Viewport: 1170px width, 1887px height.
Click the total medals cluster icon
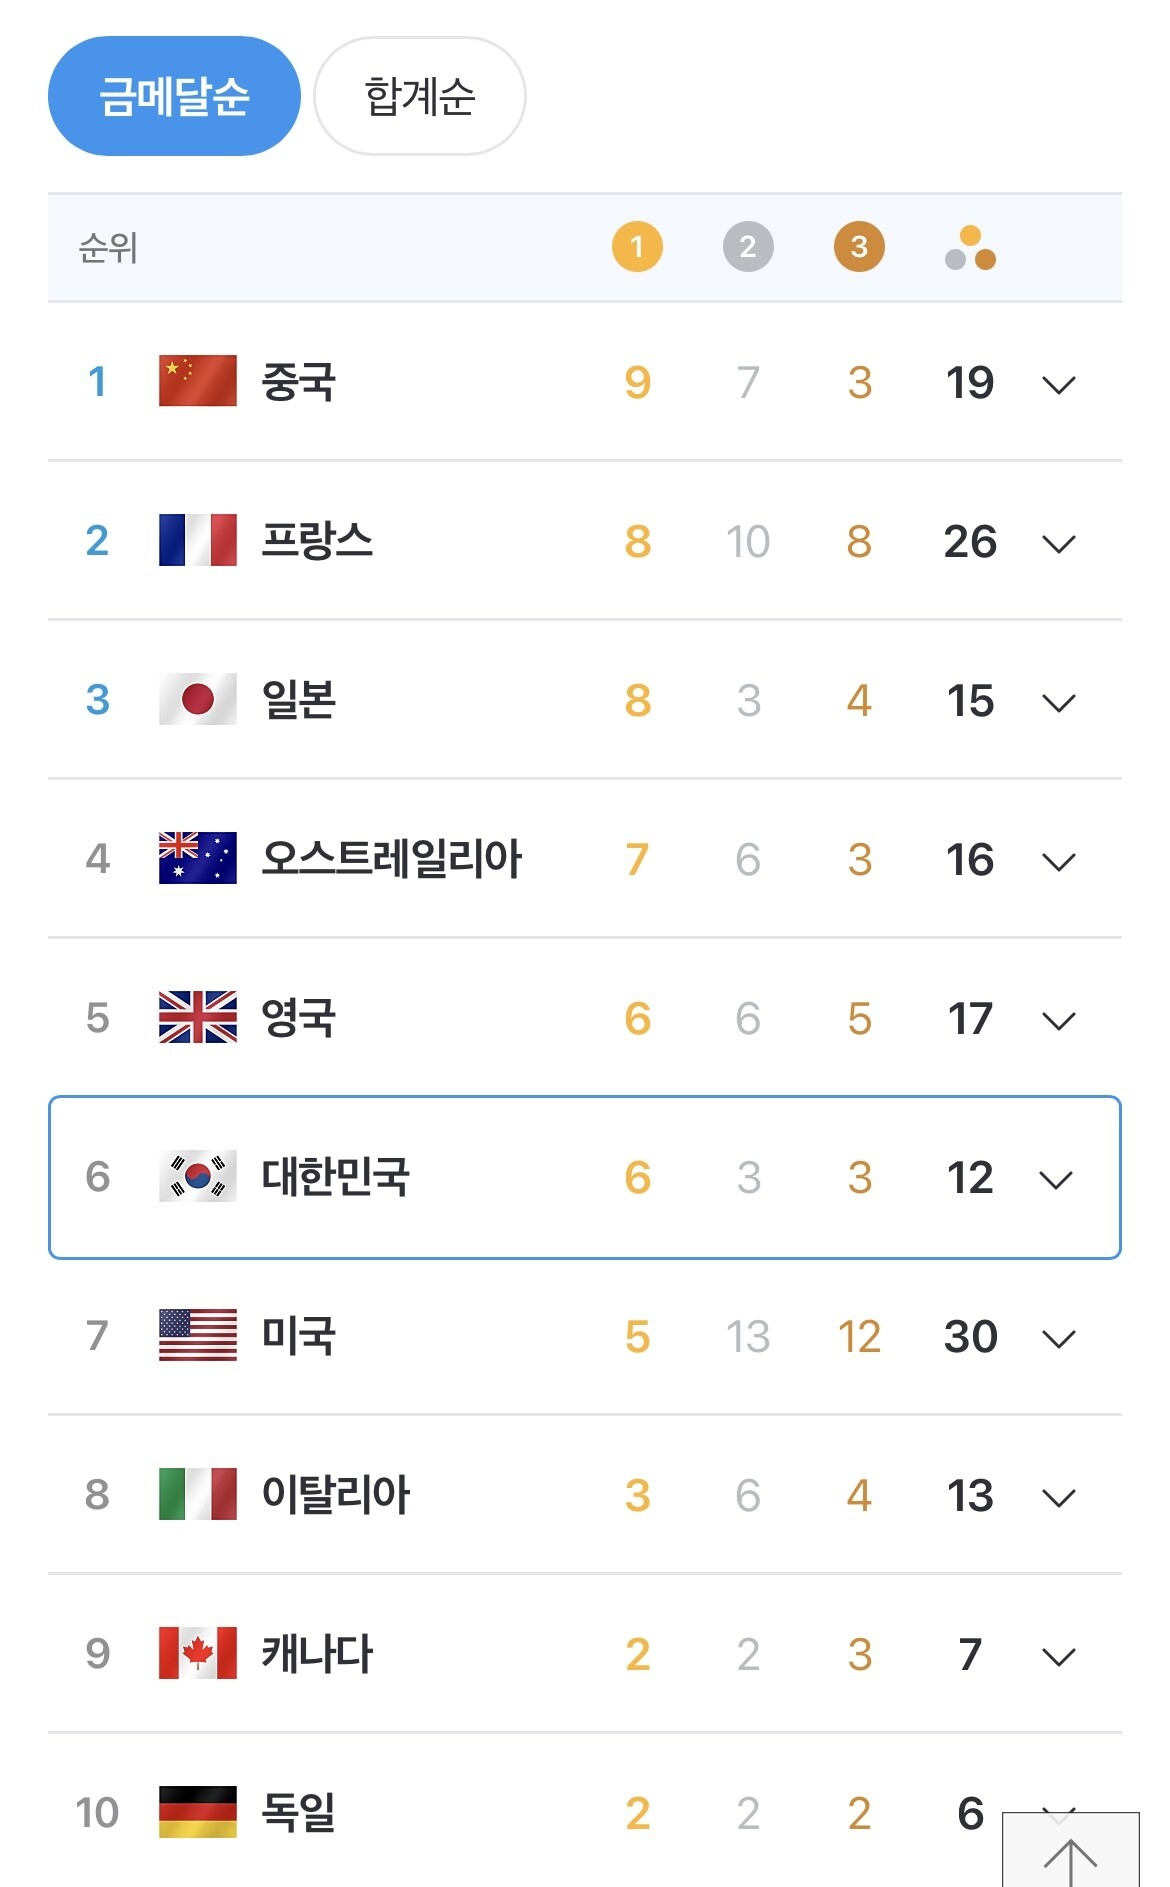[970, 248]
